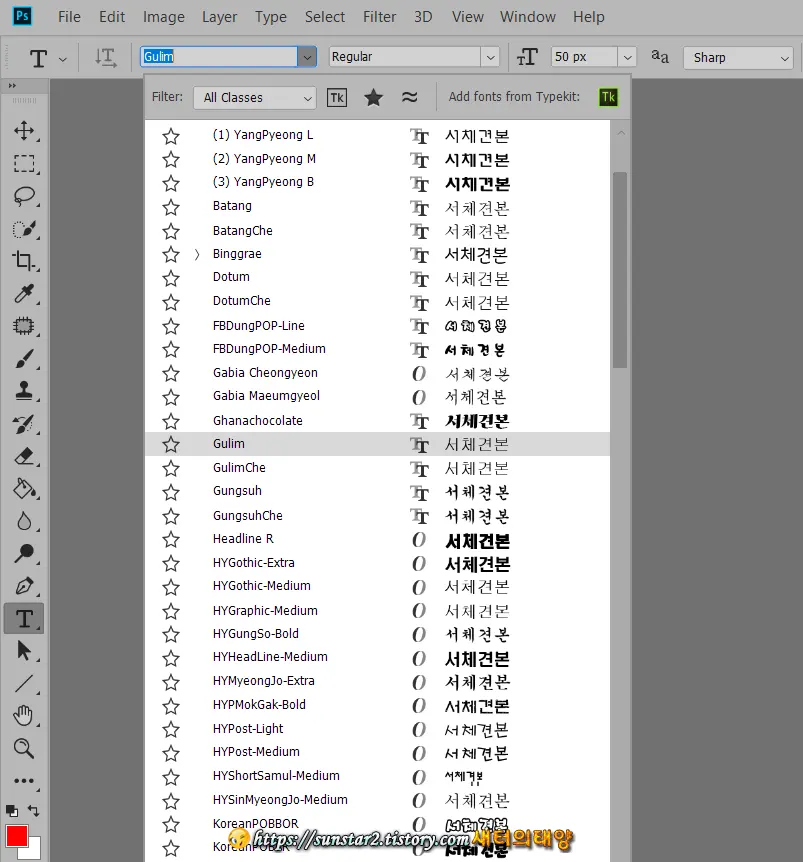
Task: Favorite the Ghanachocolate font star
Action: coord(171,421)
